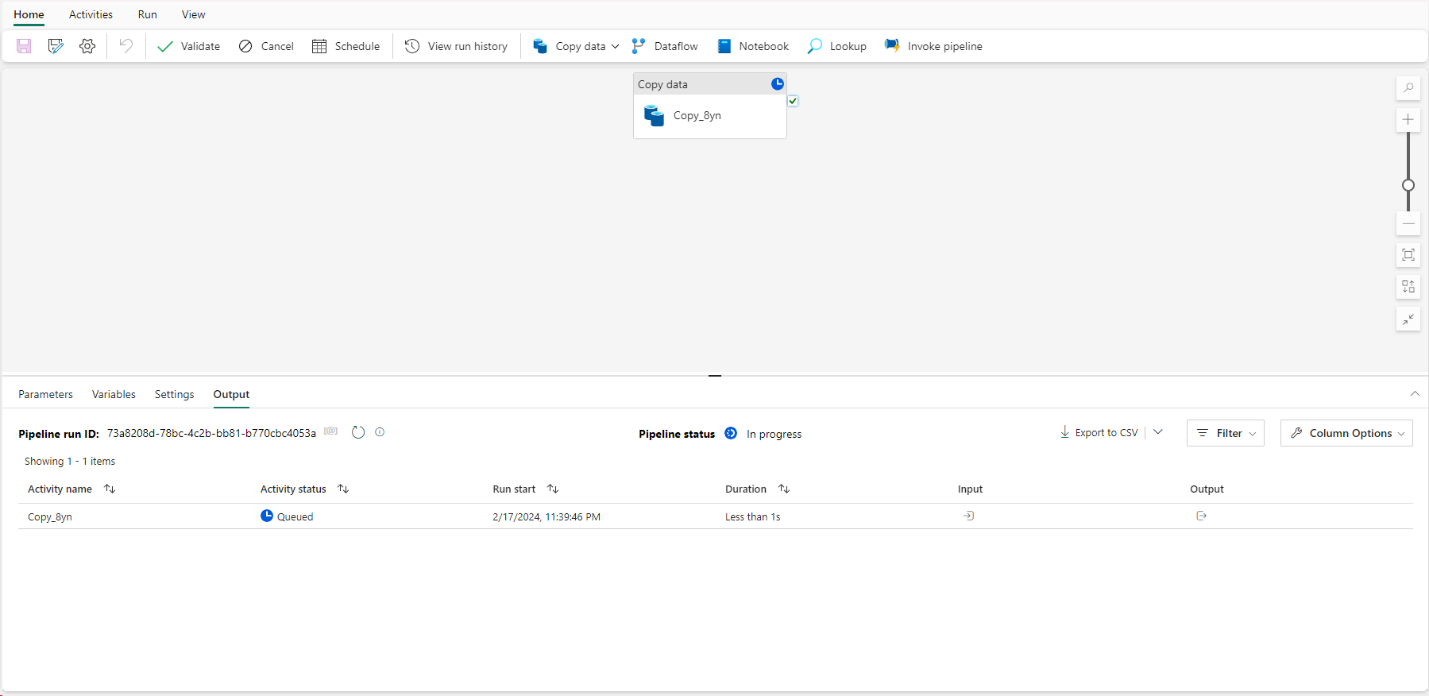The height and width of the screenshot is (696, 1429).
Task: Collapse the bottom panel chevron
Action: click(x=1414, y=394)
